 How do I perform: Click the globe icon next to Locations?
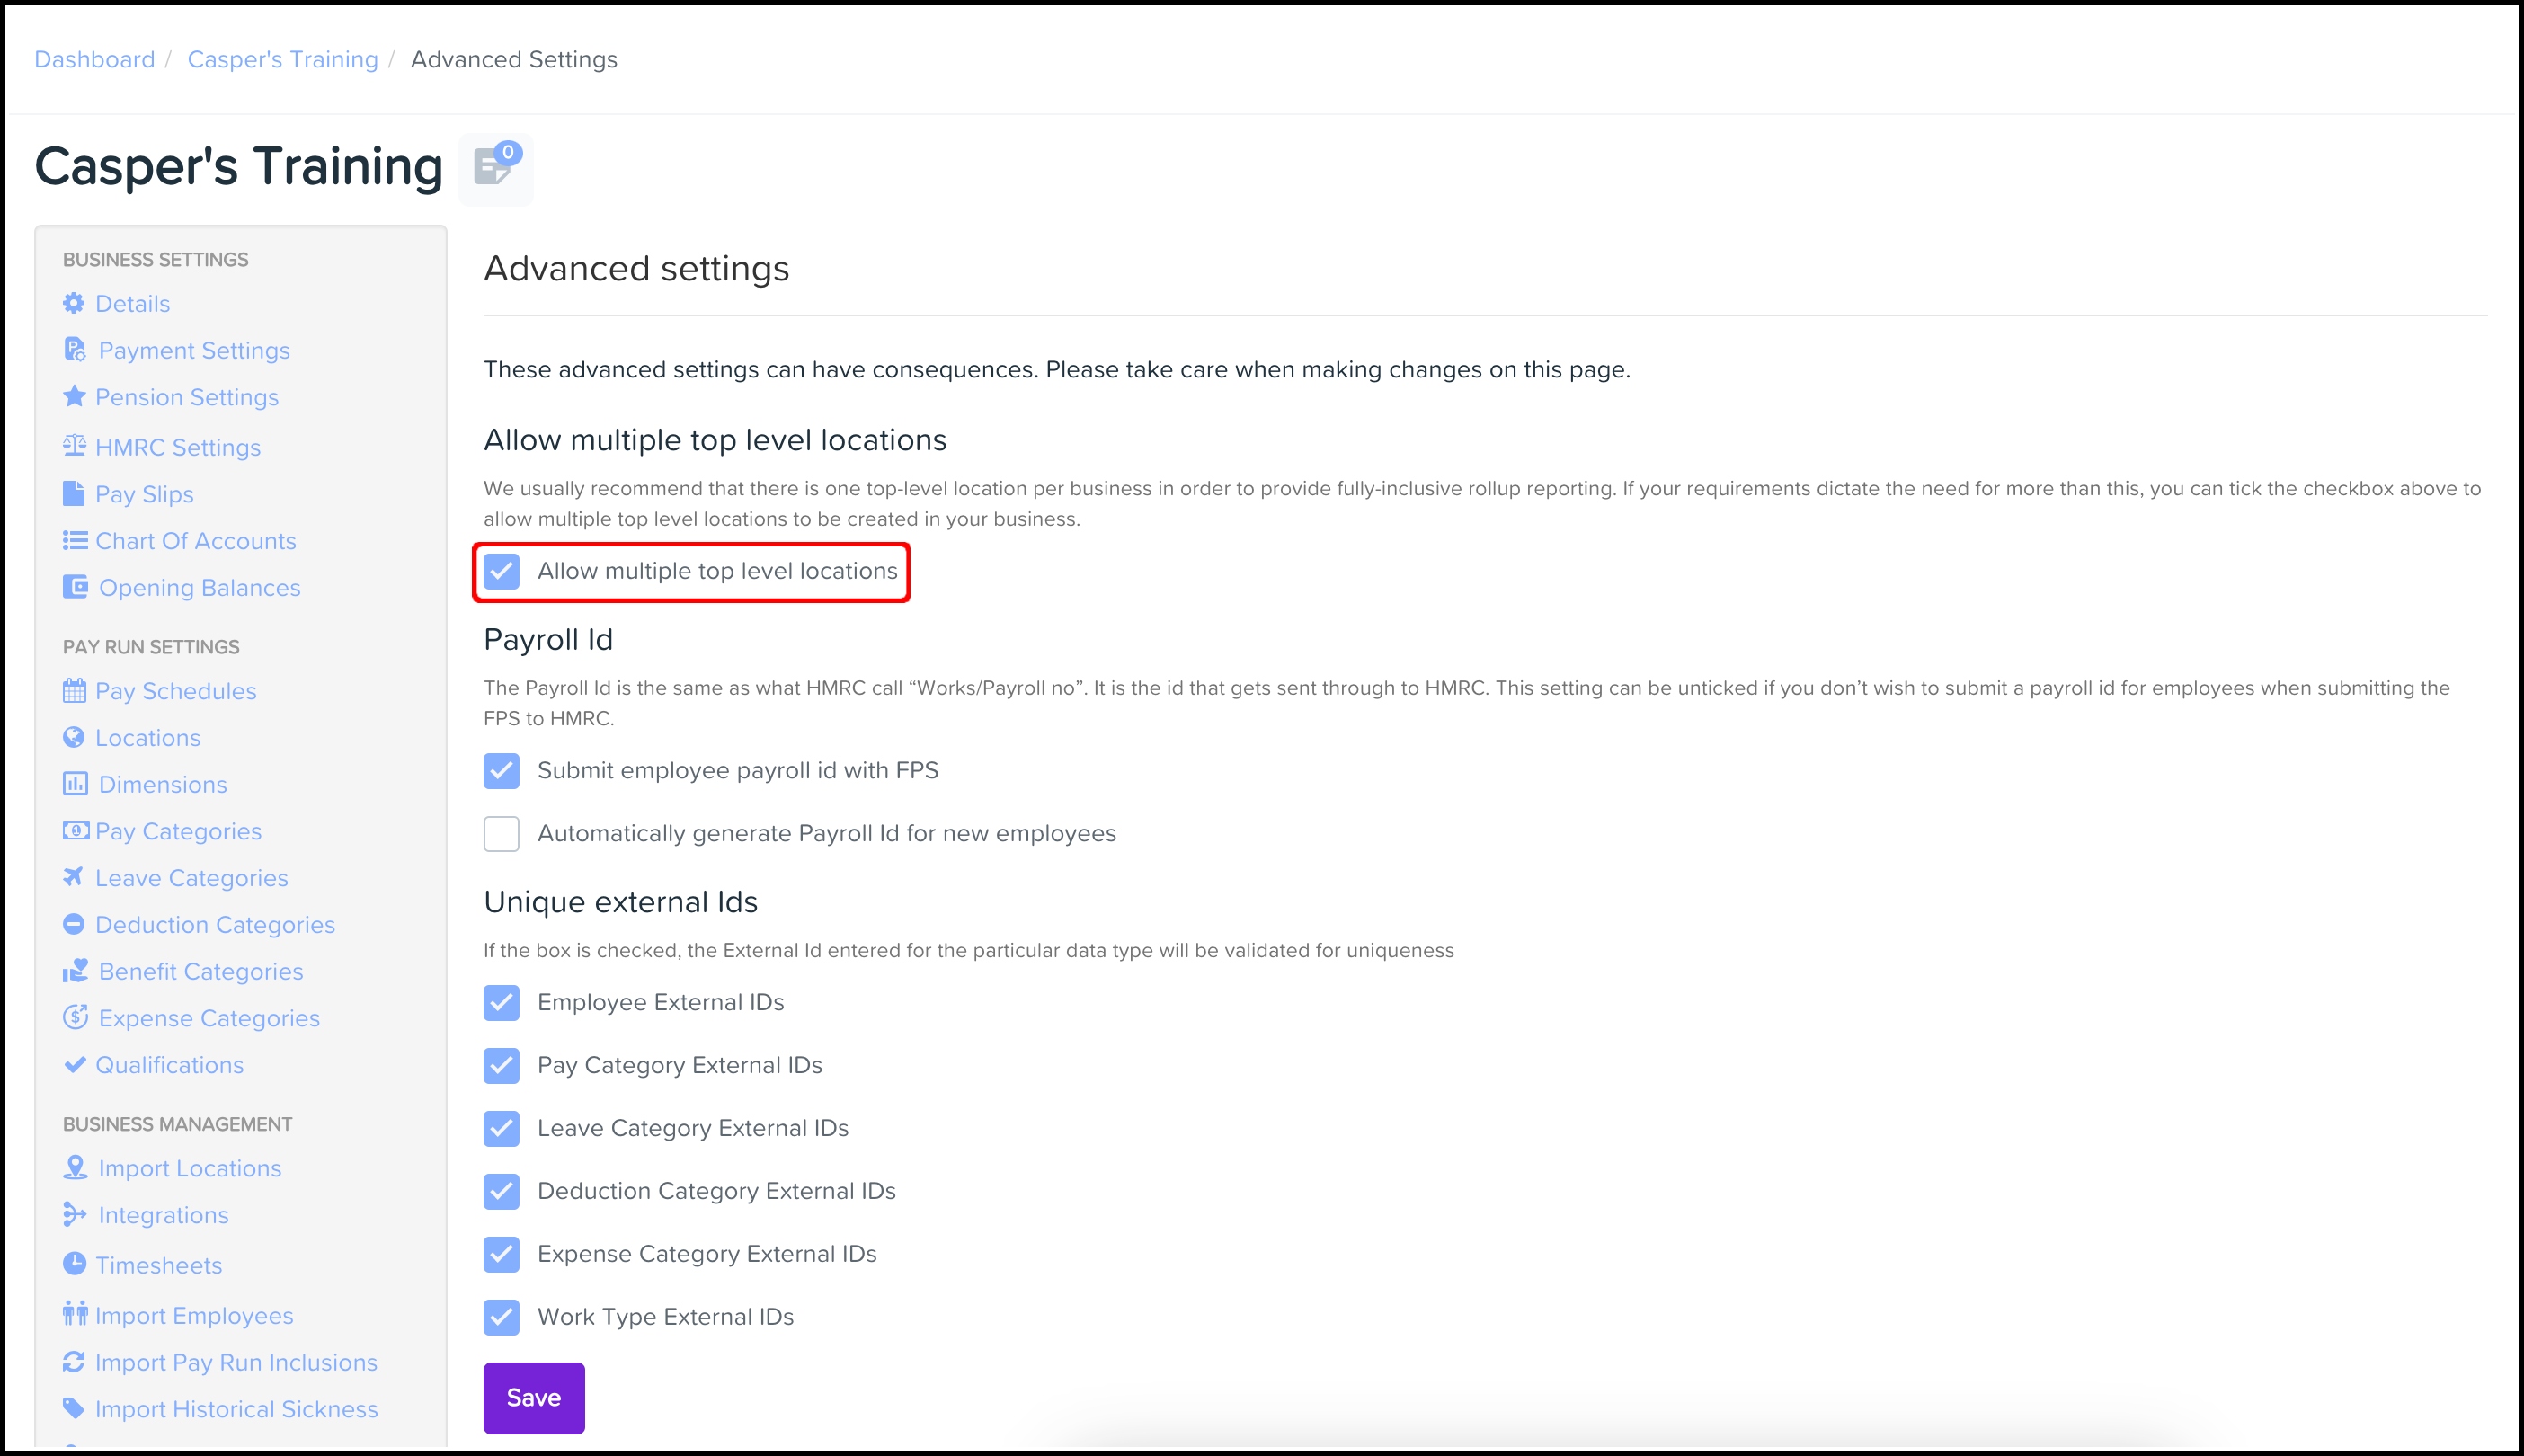point(74,738)
